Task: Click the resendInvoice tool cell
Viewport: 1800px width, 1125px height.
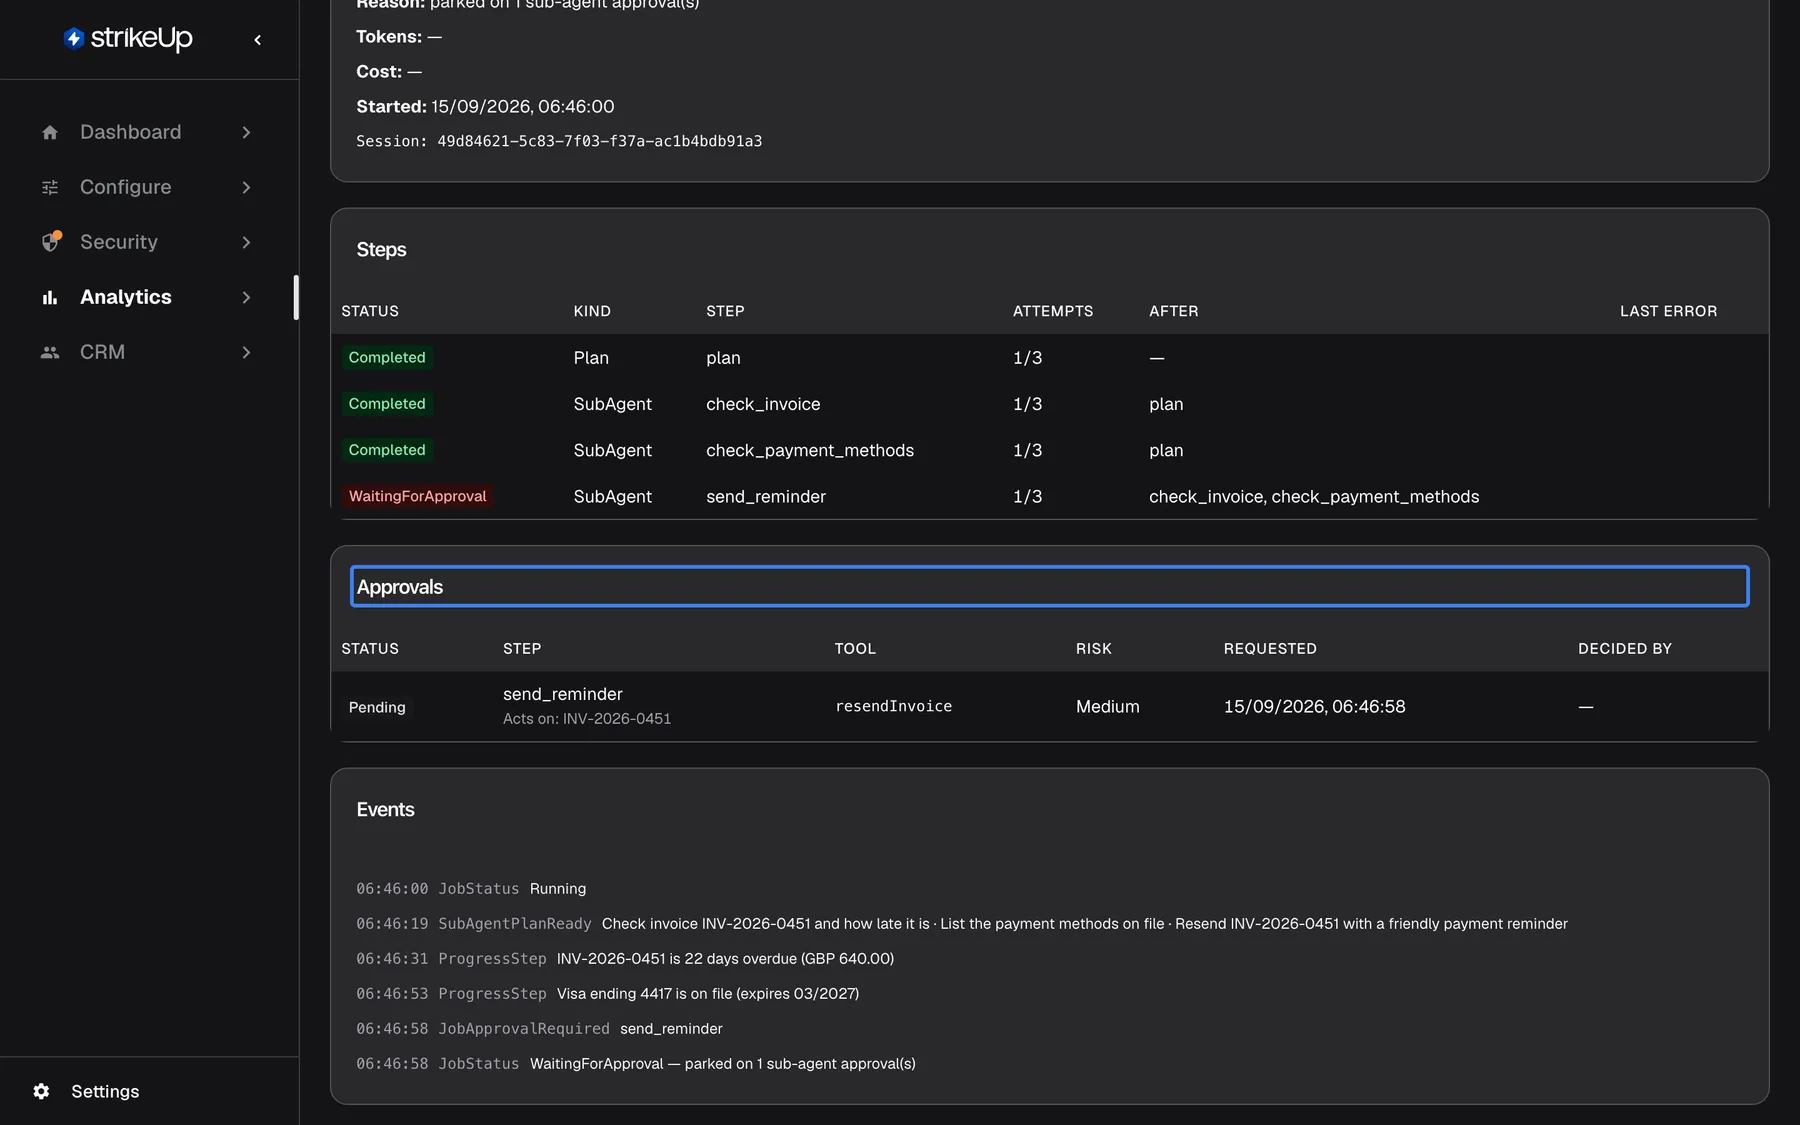Action: coord(893,706)
